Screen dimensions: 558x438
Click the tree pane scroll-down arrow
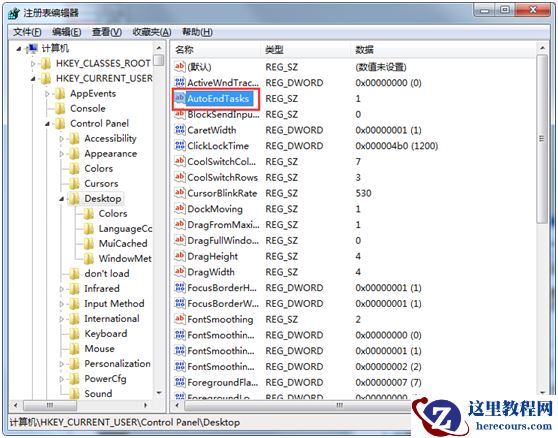click(159, 393)
